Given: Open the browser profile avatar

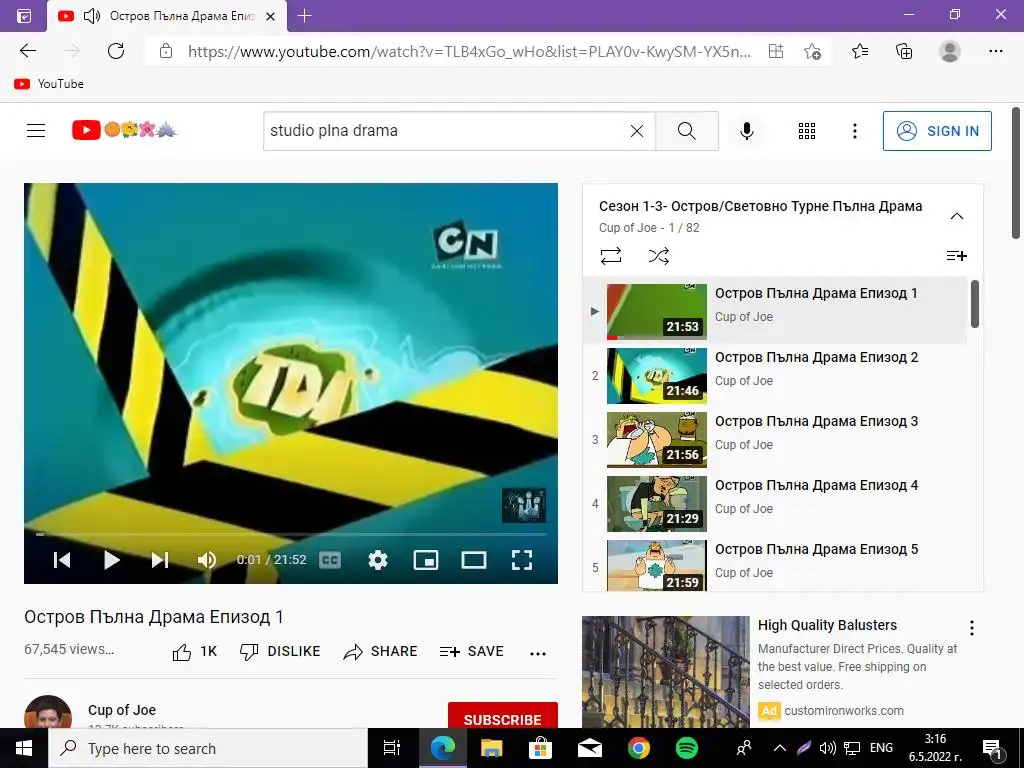Looking at the screenshot, I should tap(950, 51).
